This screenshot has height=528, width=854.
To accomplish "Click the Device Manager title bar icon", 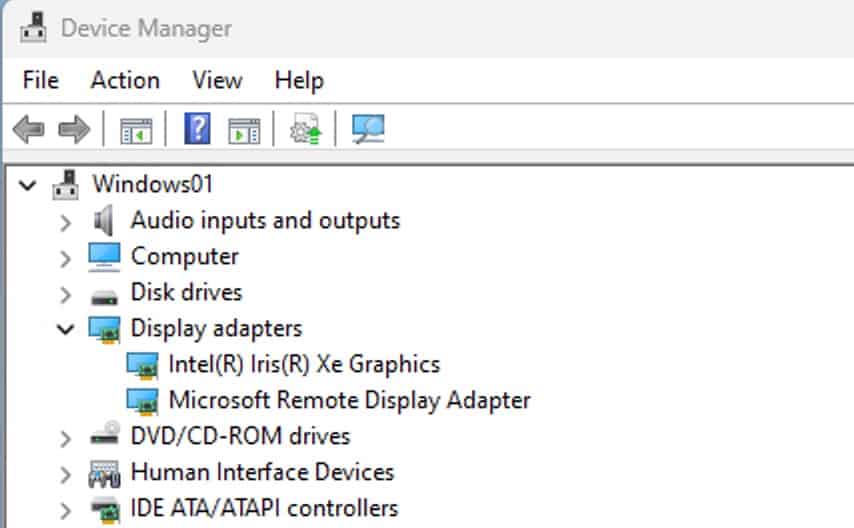I will pos(34,27).
